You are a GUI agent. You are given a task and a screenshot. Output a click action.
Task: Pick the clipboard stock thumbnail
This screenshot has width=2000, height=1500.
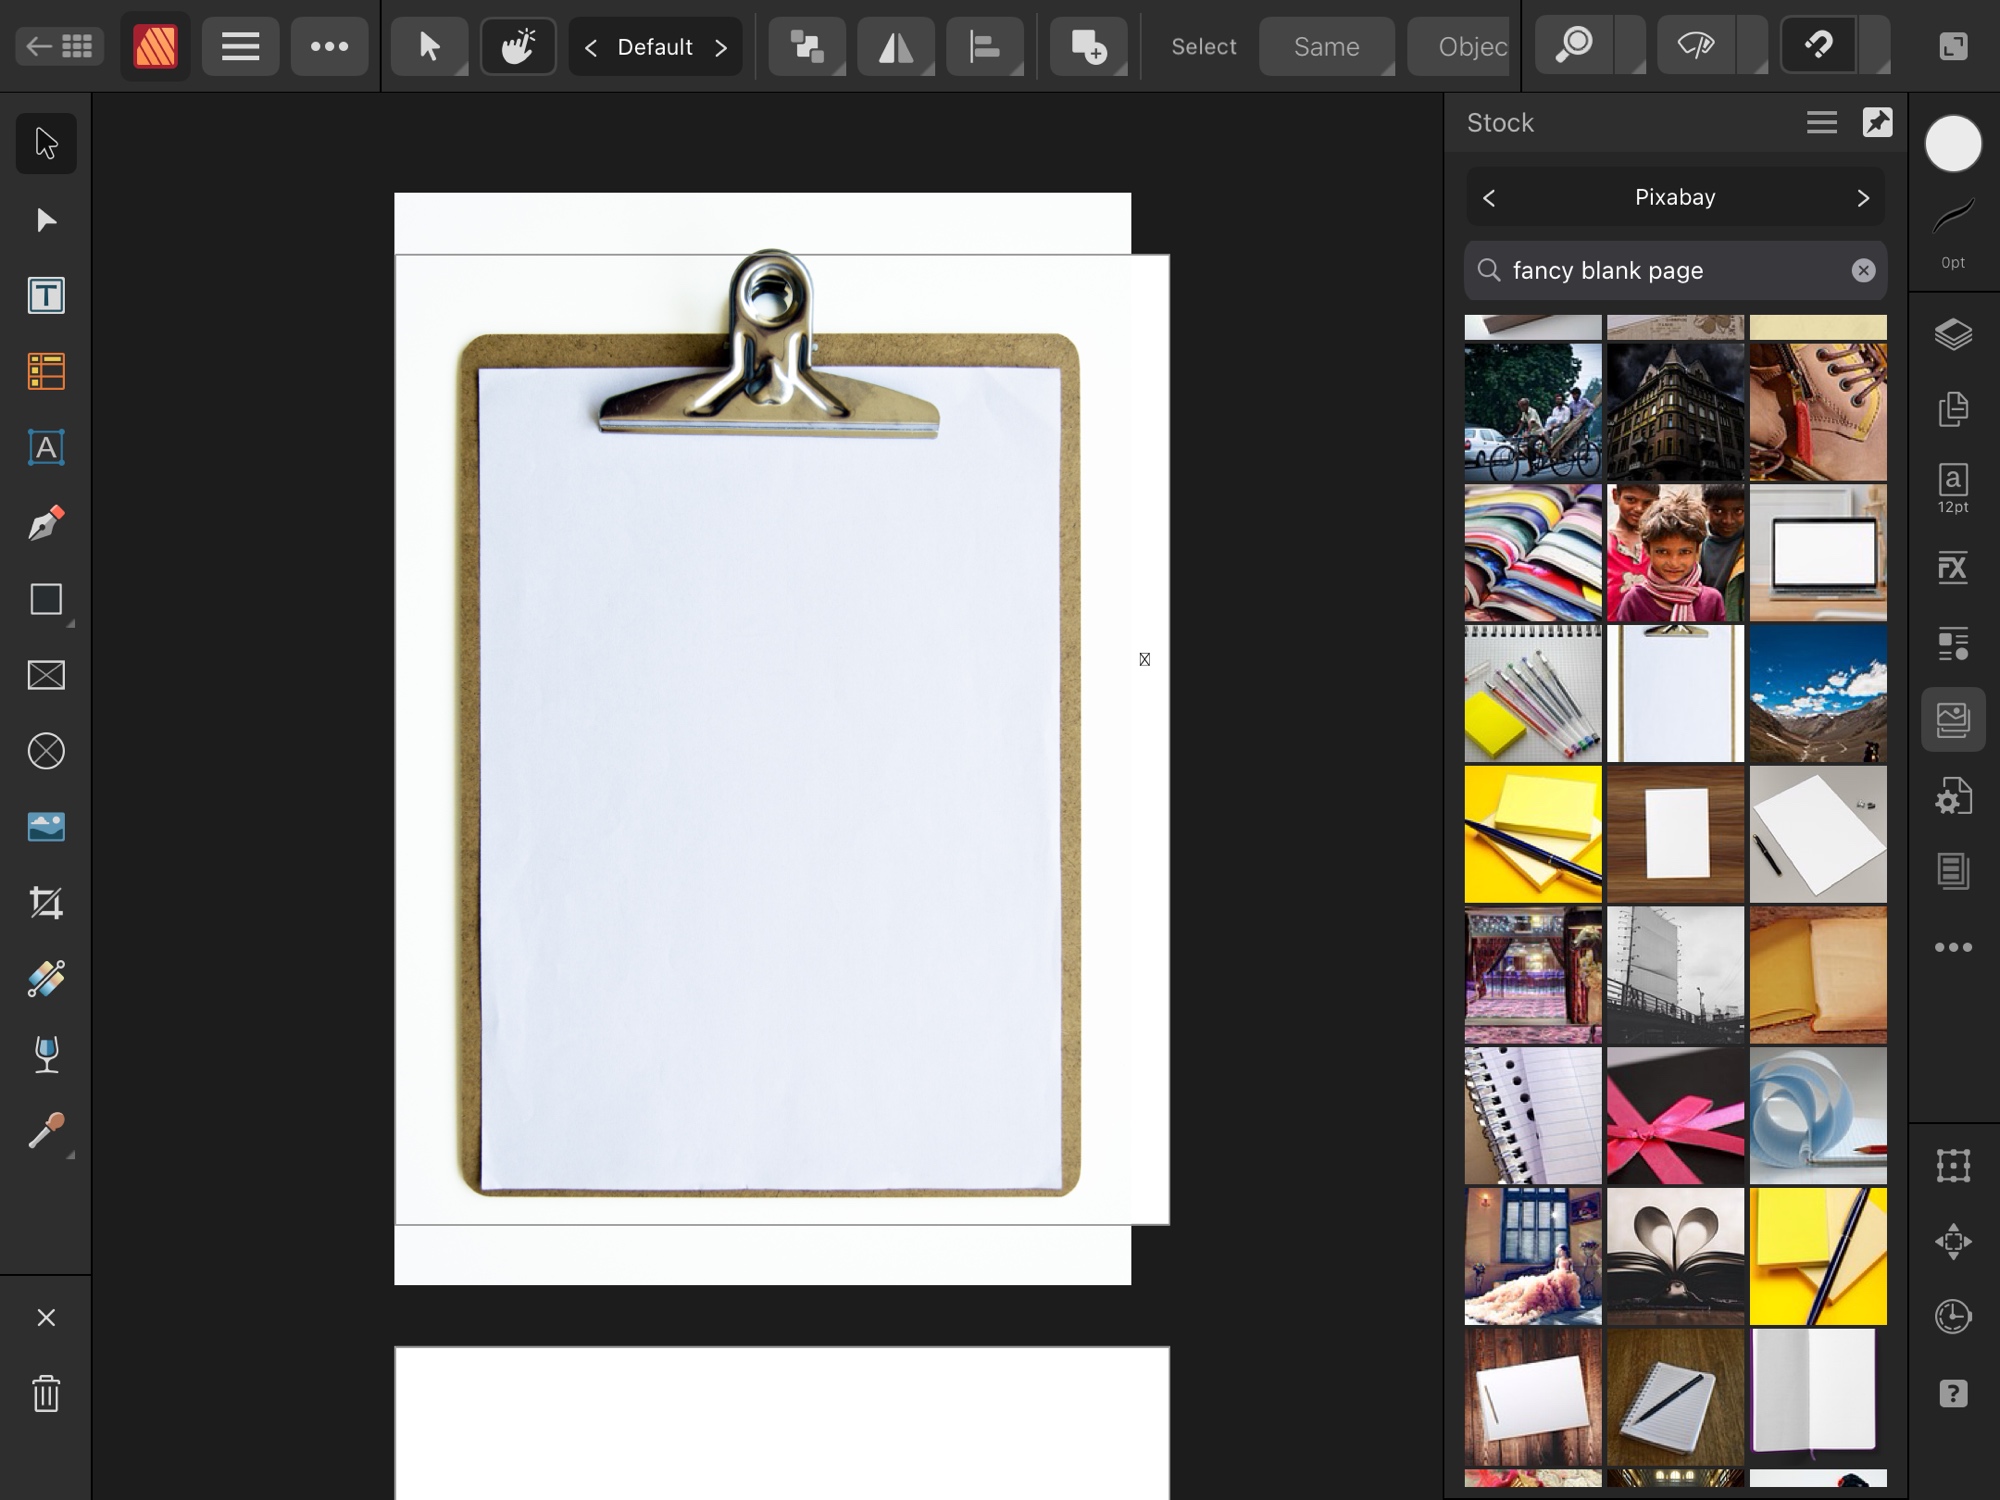click(x=1675, y=694)
